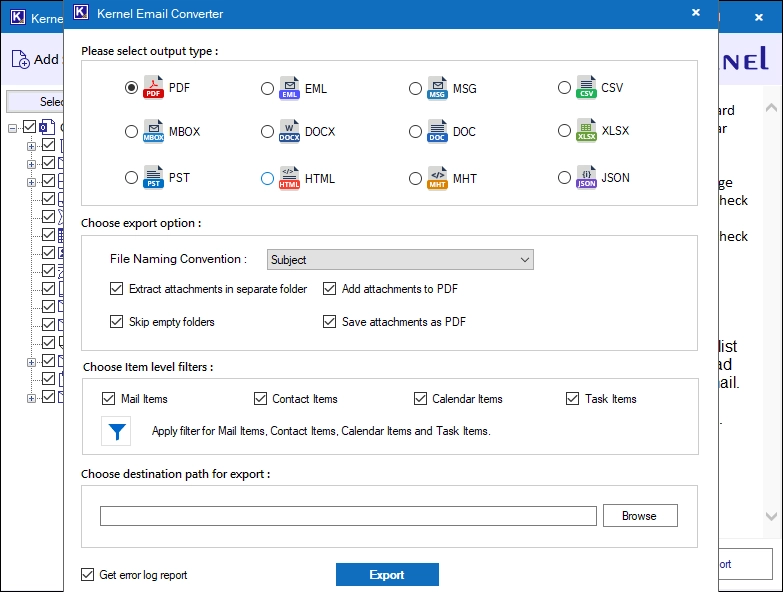
Task: Click the Outlook mailbox icon in the tree
Action: click(47, 127)
